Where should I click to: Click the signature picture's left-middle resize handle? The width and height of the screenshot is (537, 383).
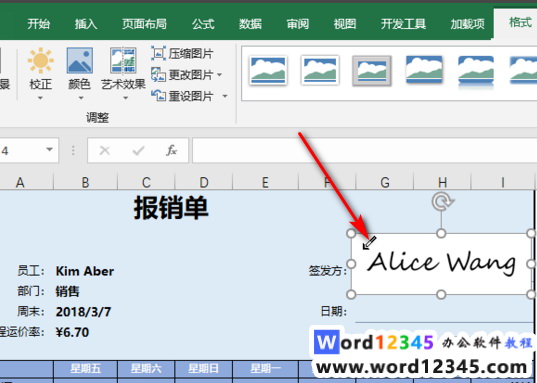tap(351, 264)
